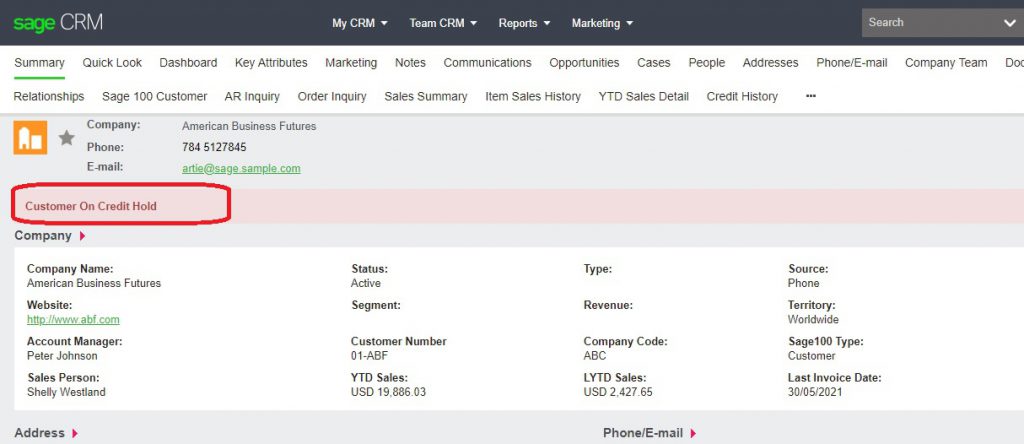Open the Marketing dropdown in top bar

tap(602, 23)
